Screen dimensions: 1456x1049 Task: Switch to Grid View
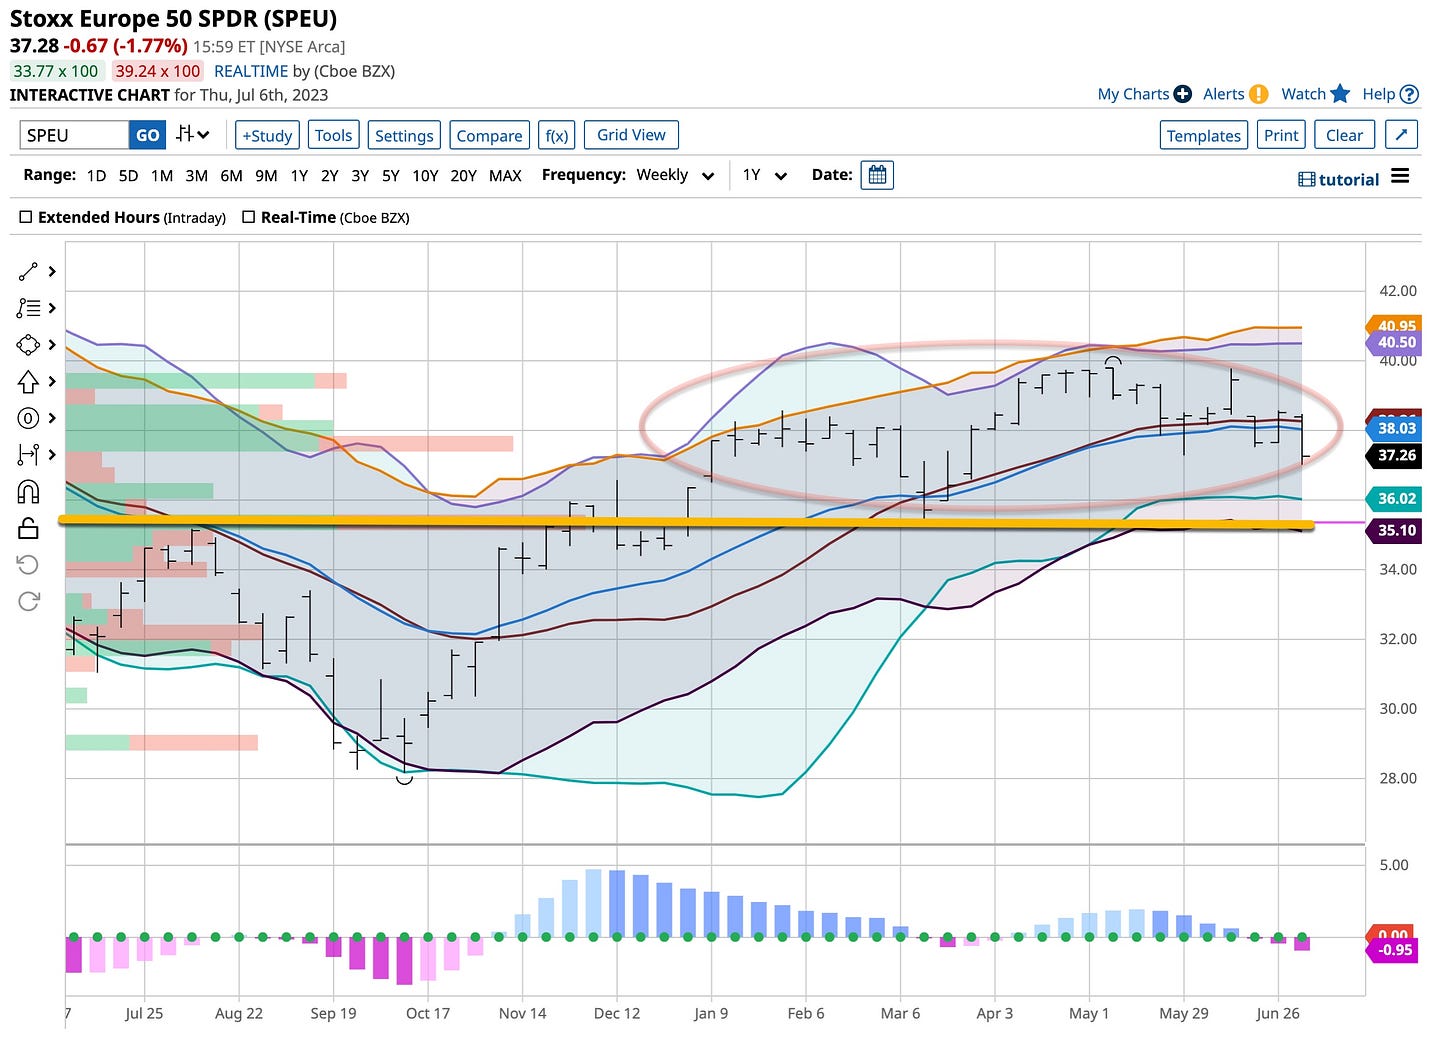click(x=631, y=135)
